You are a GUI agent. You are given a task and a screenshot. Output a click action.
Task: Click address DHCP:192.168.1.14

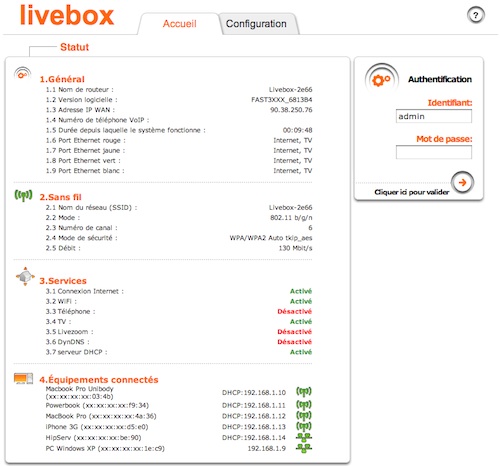(x=254, y=437)
